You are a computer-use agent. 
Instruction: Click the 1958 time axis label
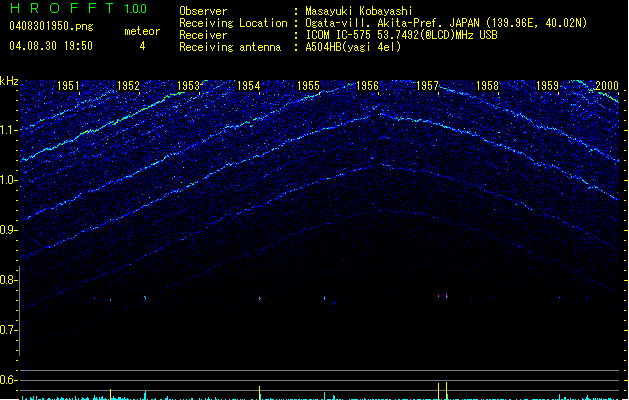487,86
